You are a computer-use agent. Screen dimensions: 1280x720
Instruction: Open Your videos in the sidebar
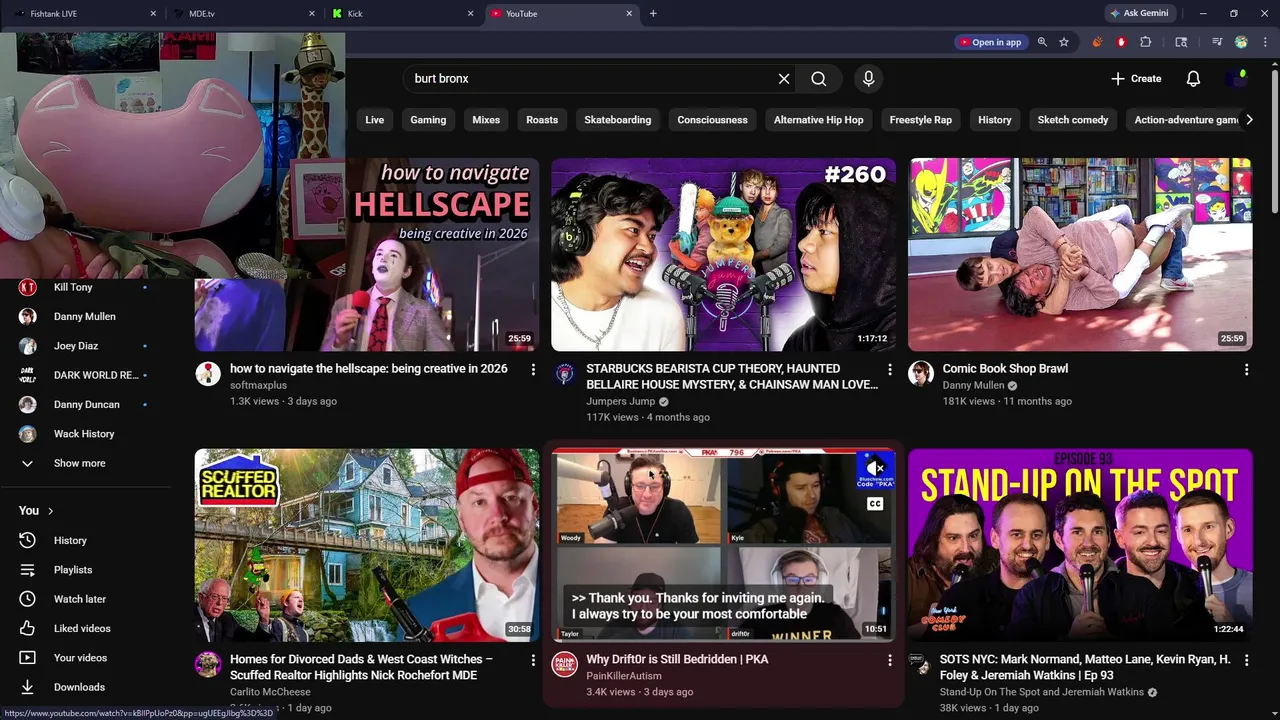click(86, 658)
